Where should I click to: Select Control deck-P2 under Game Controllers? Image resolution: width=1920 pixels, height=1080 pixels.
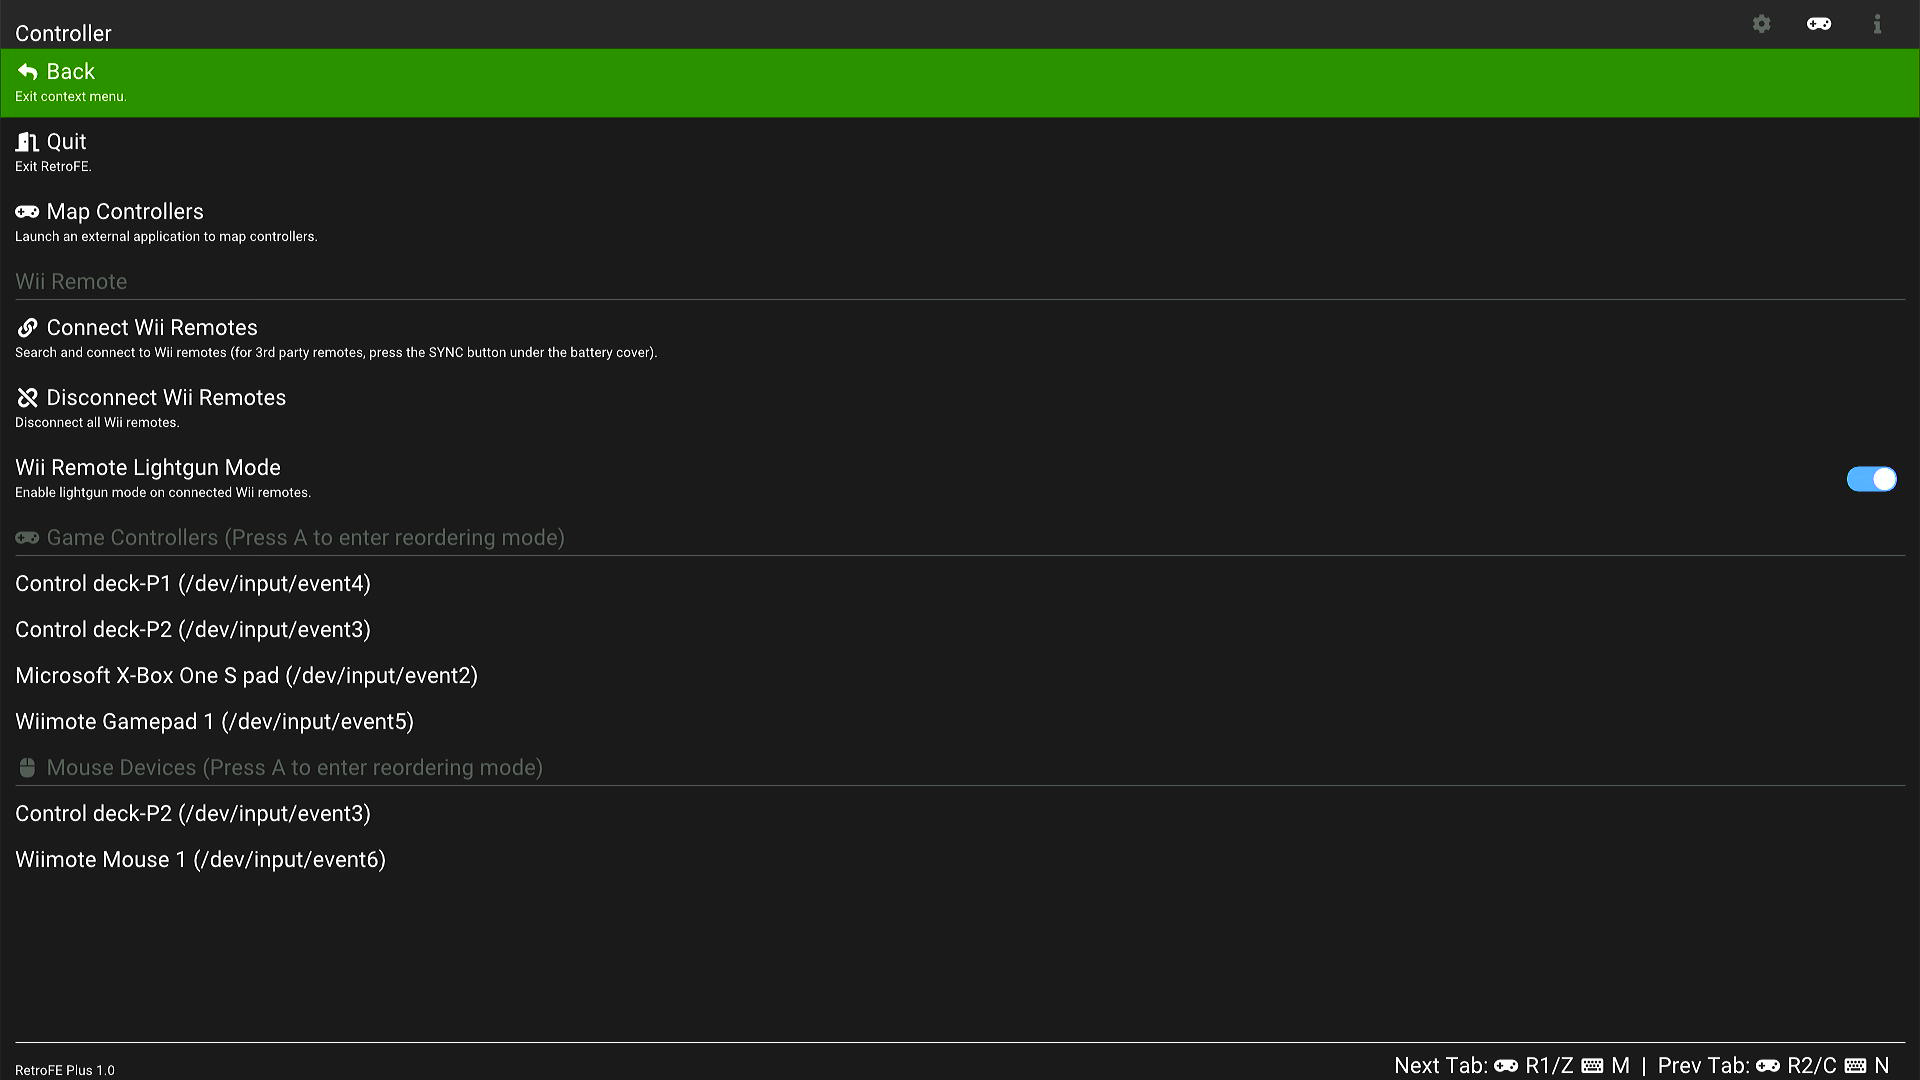[x=193, y=630]
